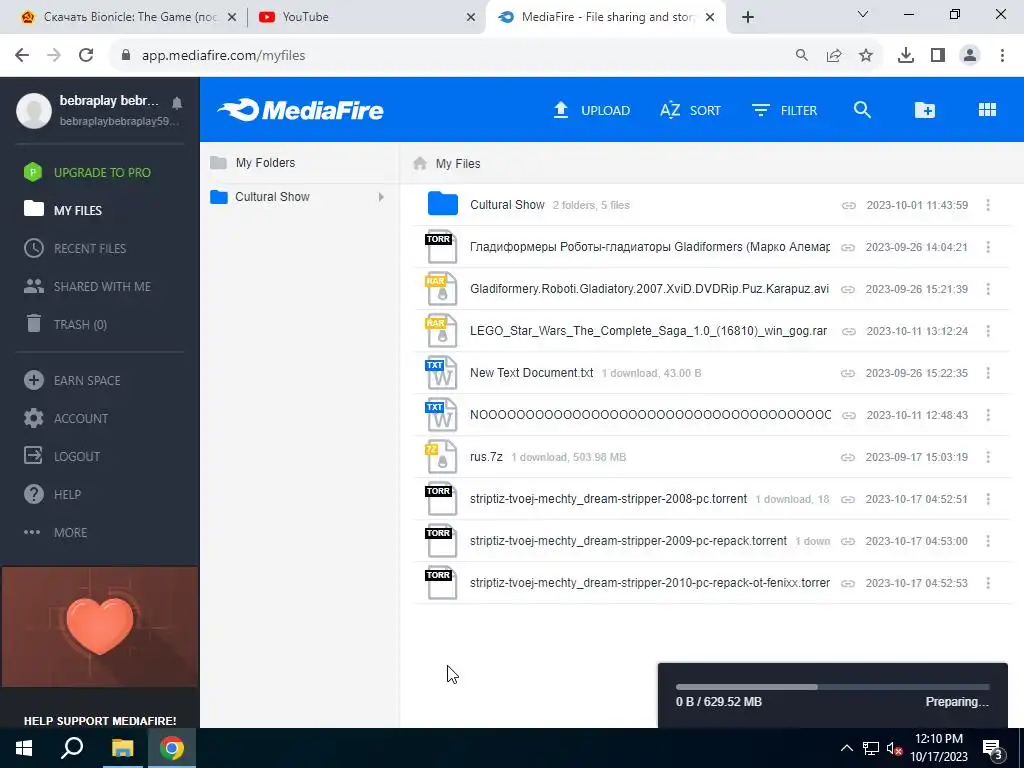The image size is (1024, 768).
Task: Click the home icon in breadcrumb
Action: (420, 163)
